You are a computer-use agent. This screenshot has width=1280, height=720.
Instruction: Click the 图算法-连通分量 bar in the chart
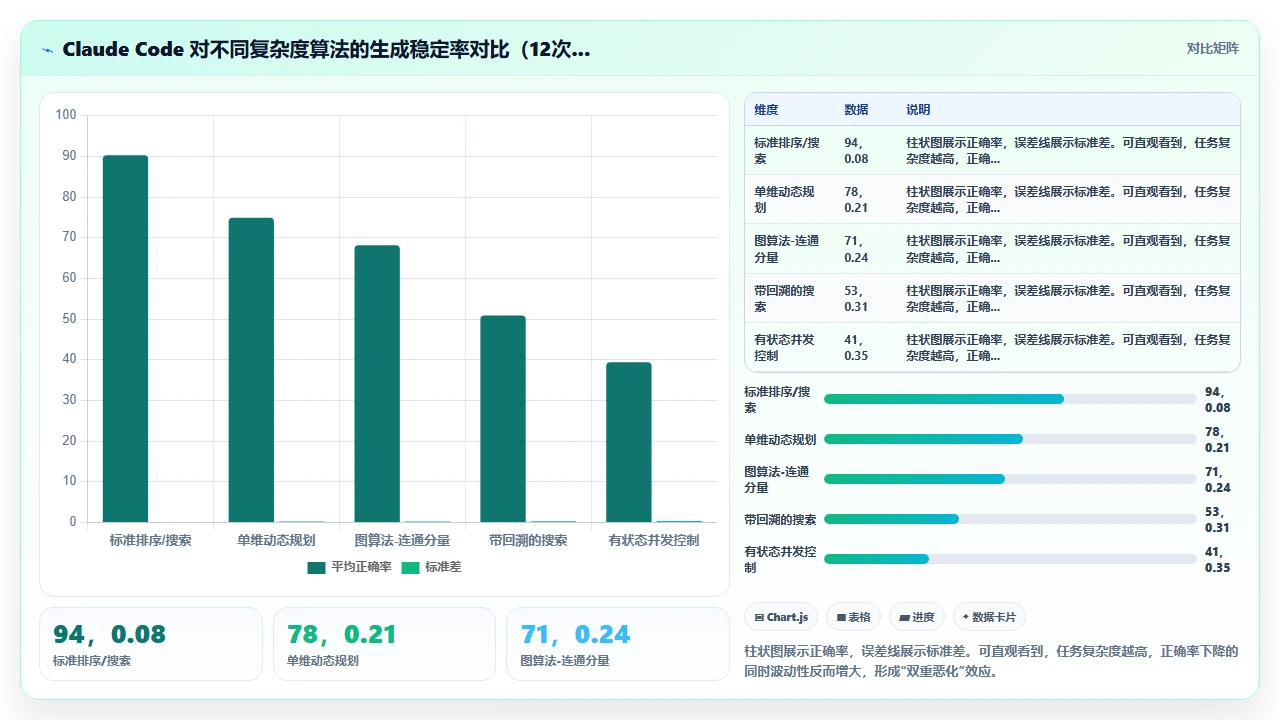(x=377, y=384)
